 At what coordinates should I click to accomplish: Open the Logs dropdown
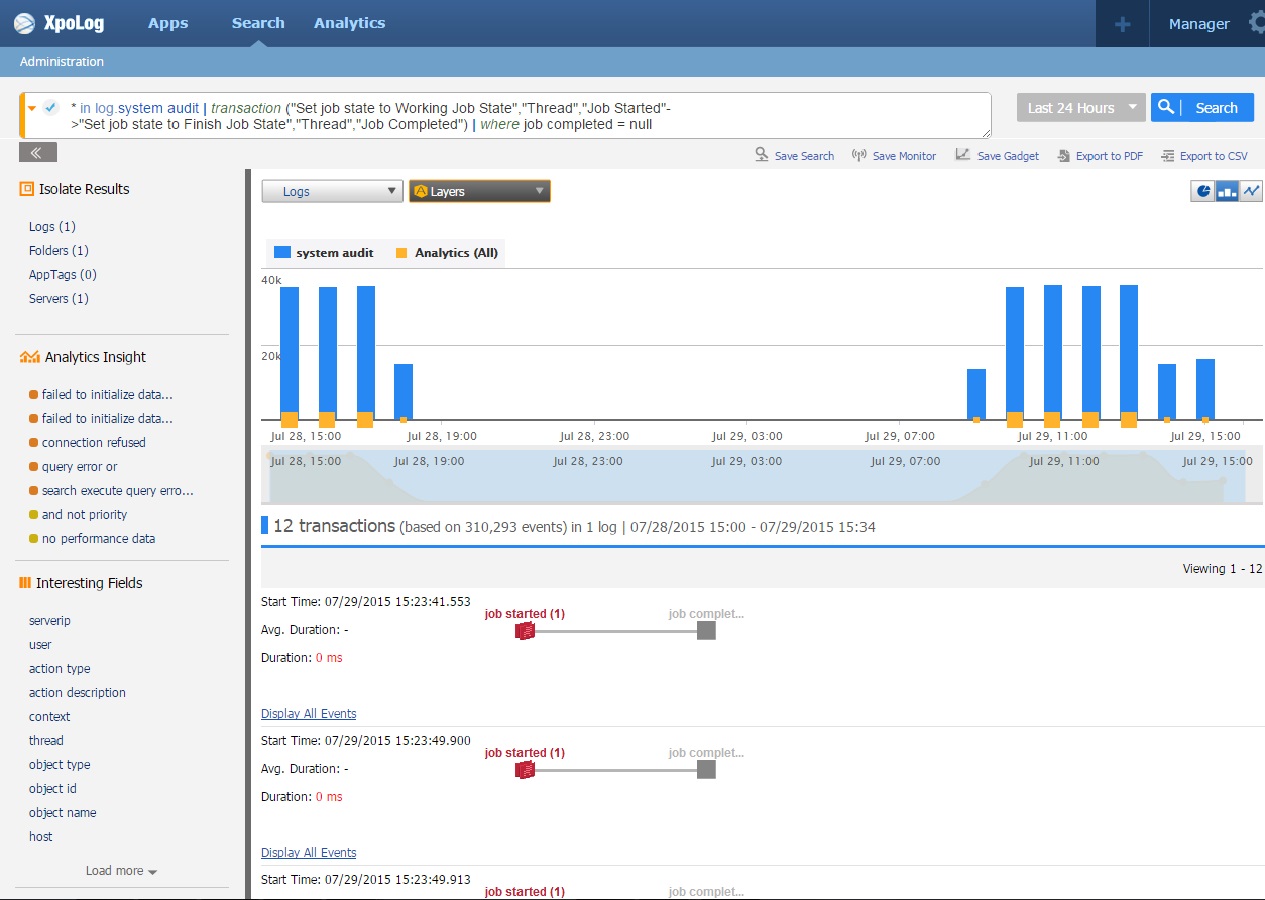(x=332, y=191)
